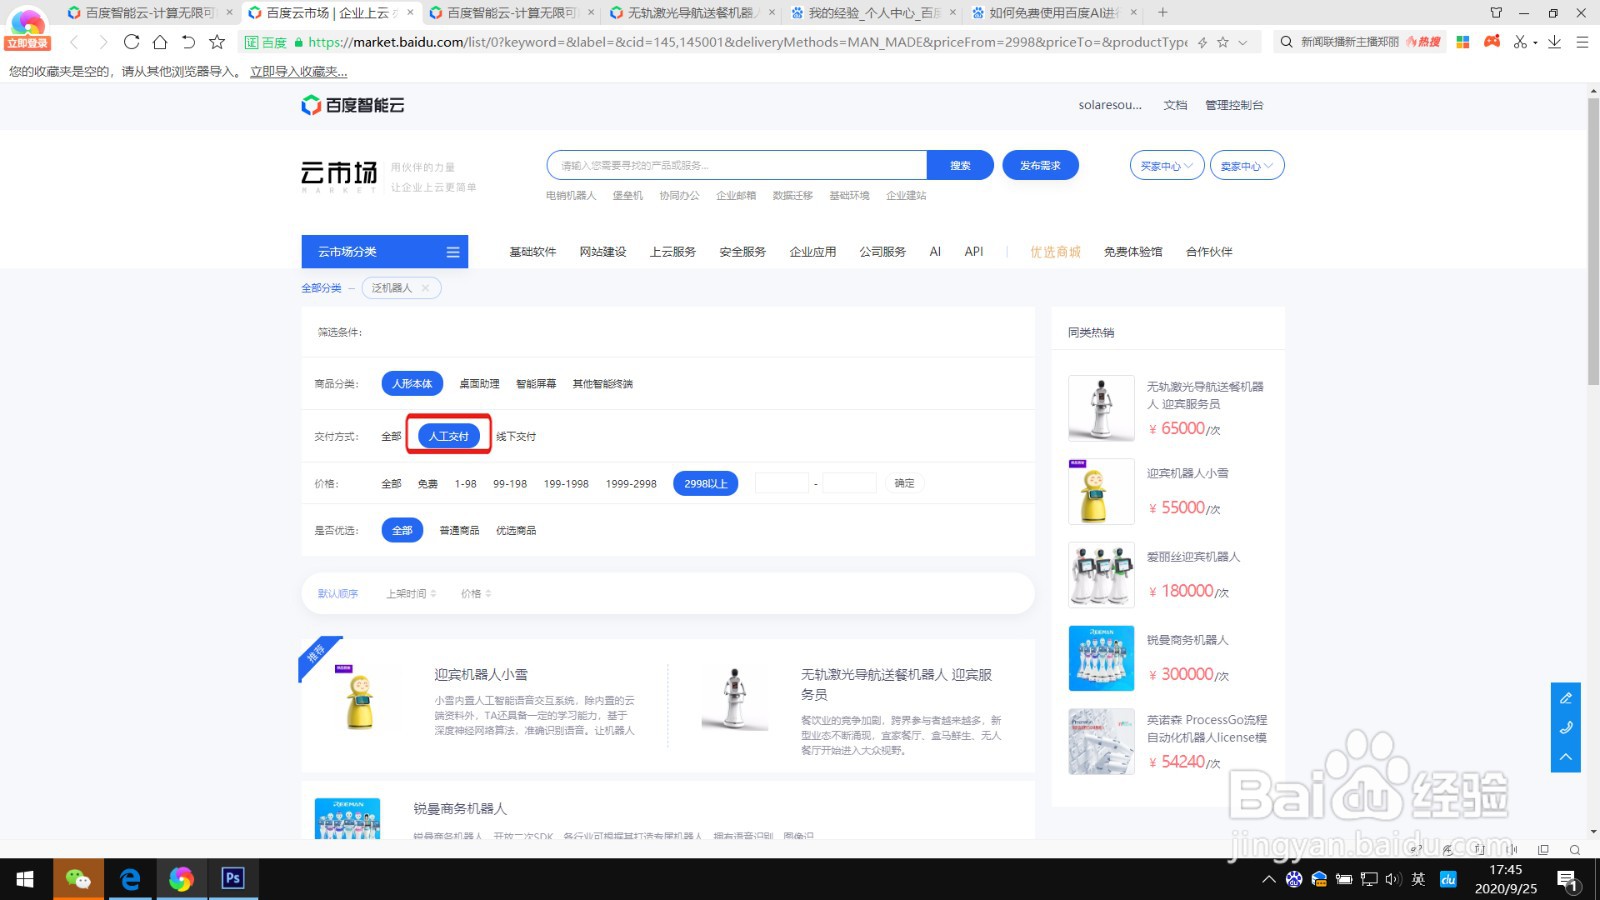Focus the product search input field
The width and height of the screenshot is (1600, 900).
737,166
